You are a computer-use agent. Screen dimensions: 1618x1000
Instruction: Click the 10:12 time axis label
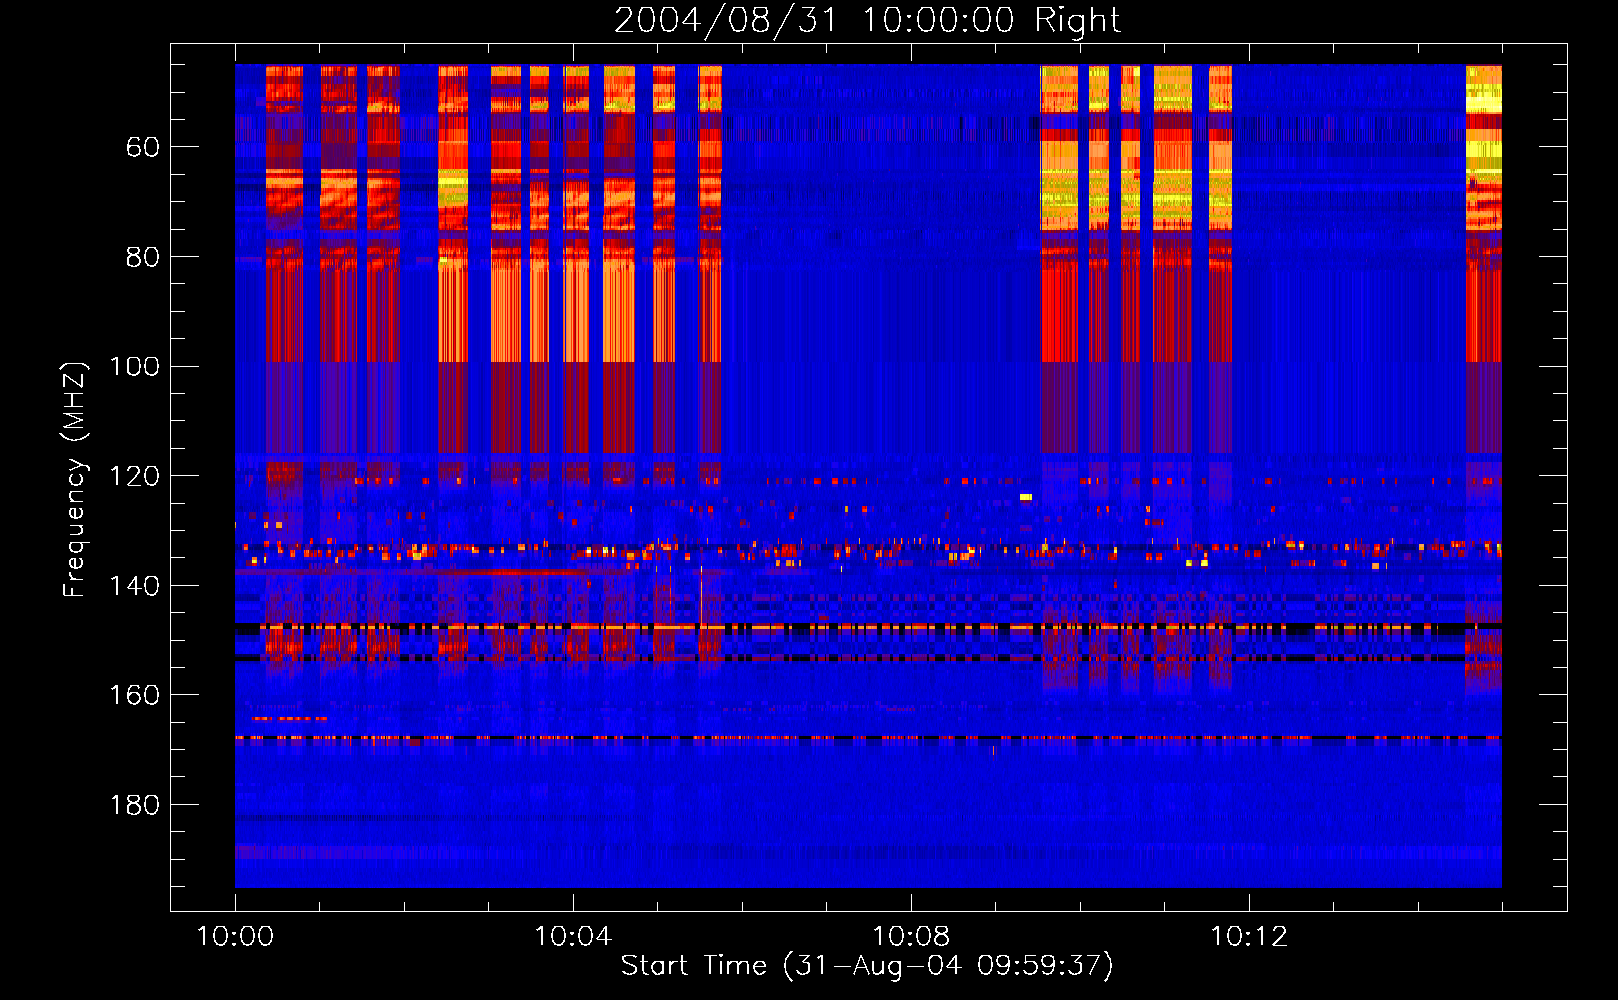pyautogui.click(x=1249, y=937)
